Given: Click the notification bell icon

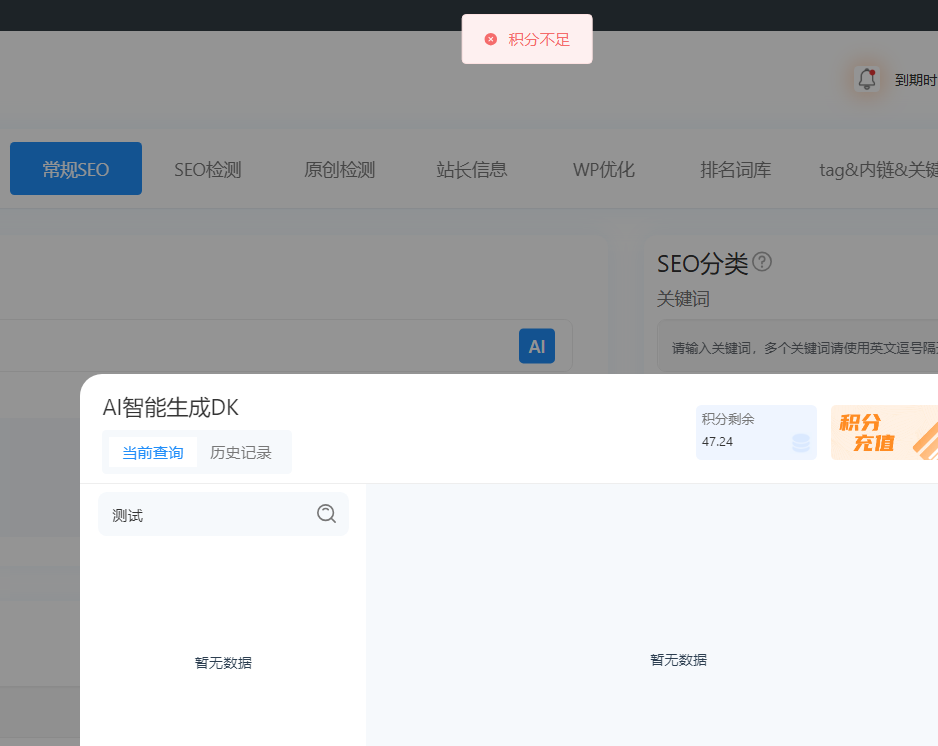Looking at the screenshot, I should (867, 79).
